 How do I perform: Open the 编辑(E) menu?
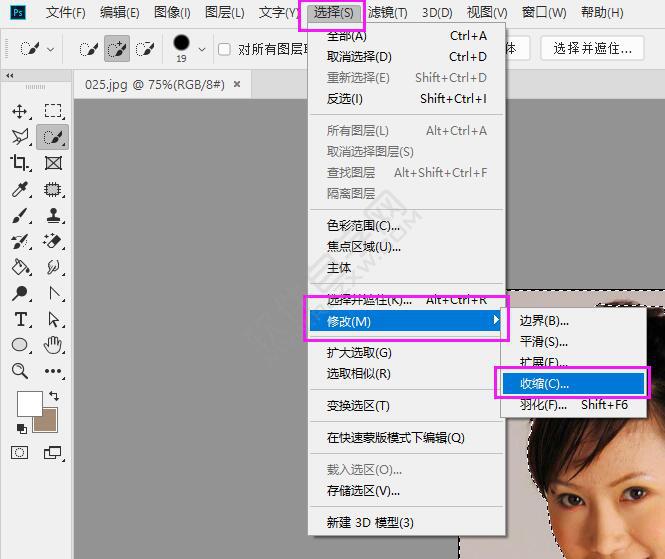pyautogui.click(x=120, y=13)
